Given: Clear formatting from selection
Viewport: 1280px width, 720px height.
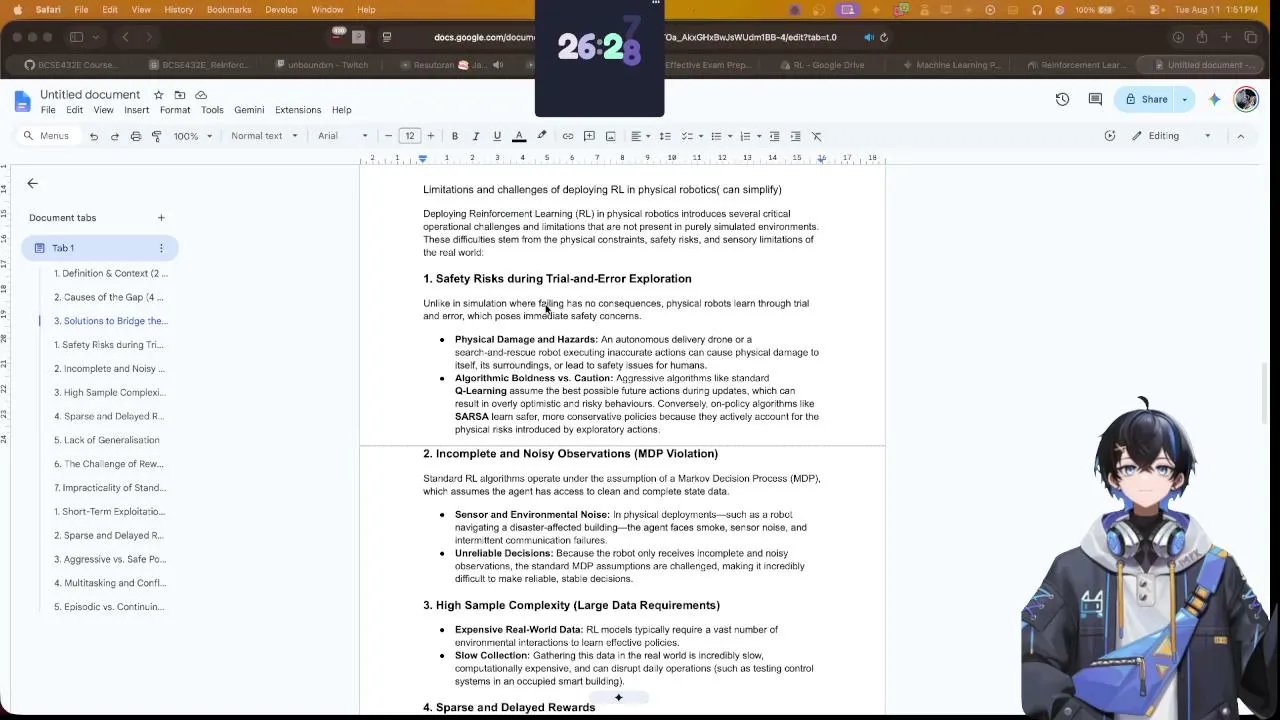Looking at the screenshot, I should 817,136.
